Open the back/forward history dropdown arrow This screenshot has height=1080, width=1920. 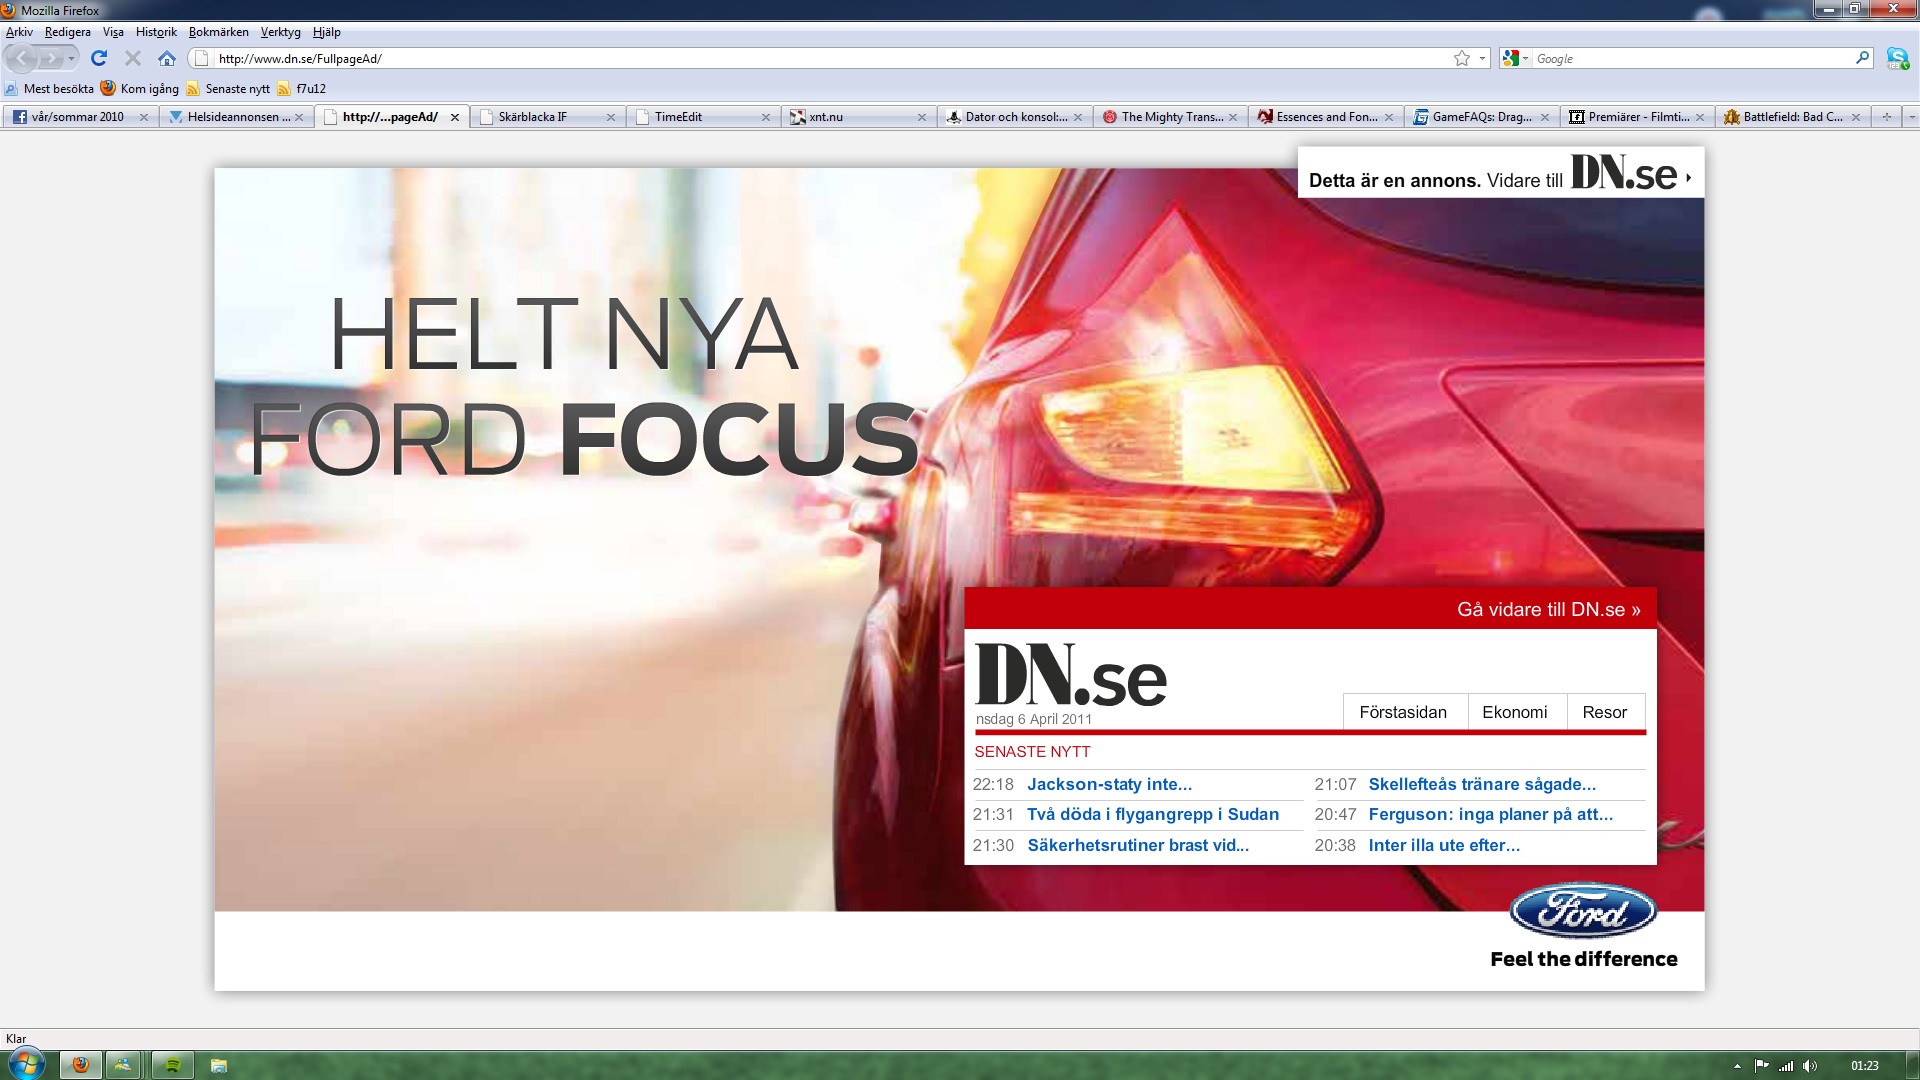[71, 59]
